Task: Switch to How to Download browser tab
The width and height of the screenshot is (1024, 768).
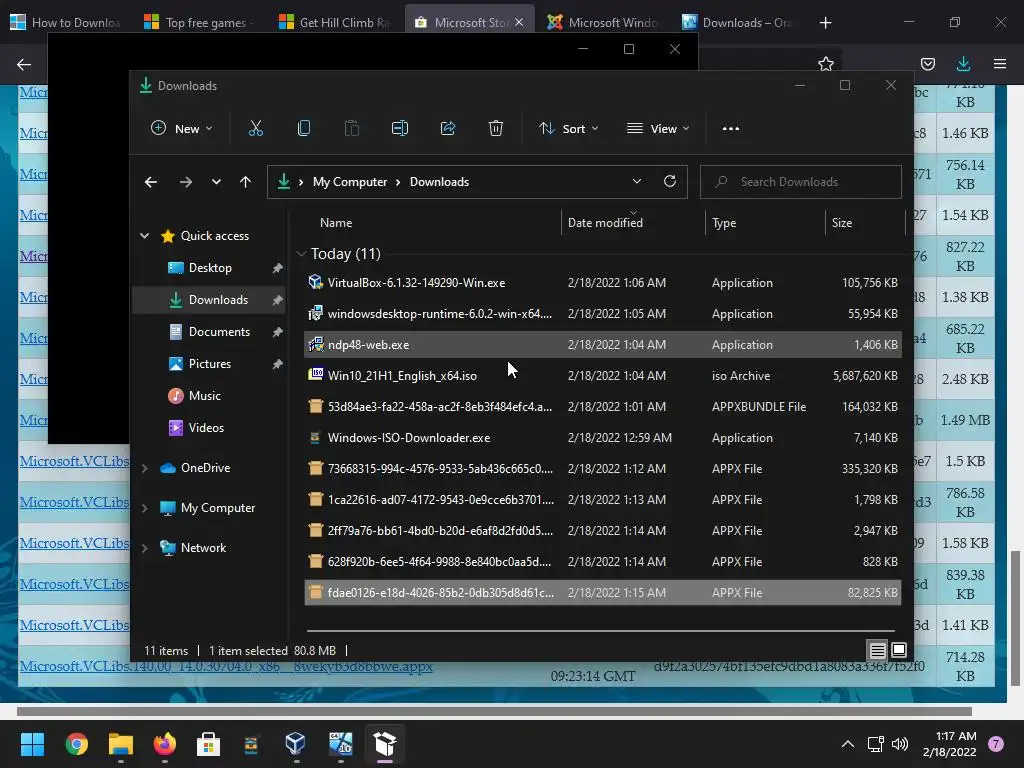Action: tap(65, 22)
